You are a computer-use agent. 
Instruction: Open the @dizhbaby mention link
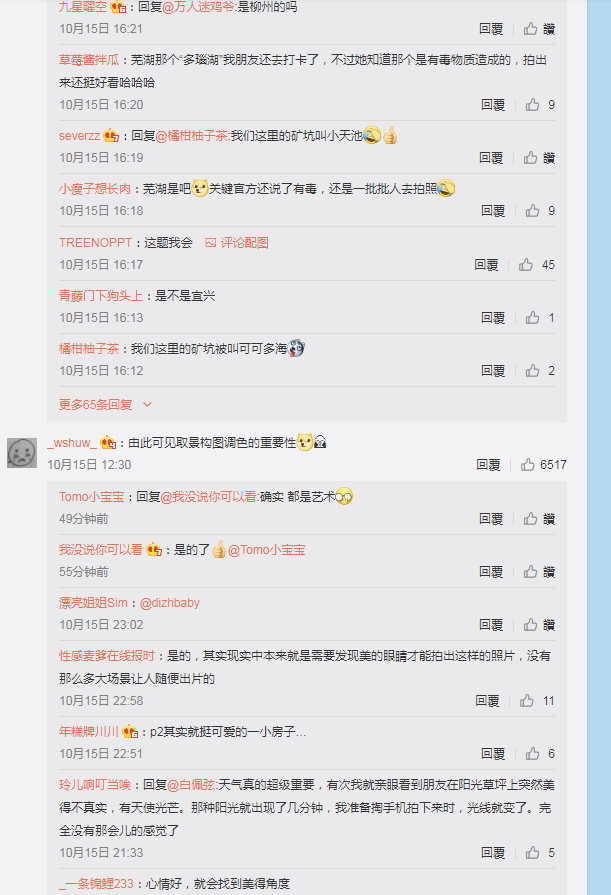pyautogui.click(x=170, y=603)
